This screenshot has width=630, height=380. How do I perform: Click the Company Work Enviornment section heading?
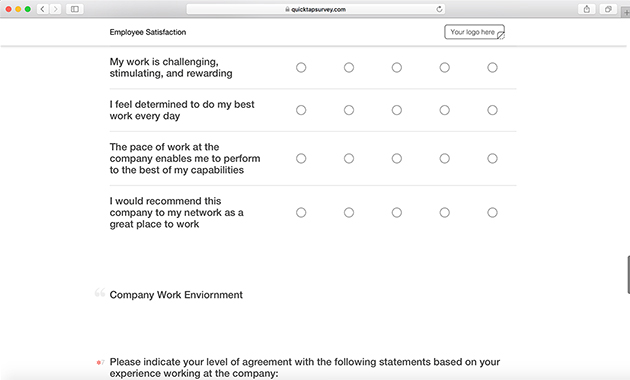(x=176, y=295)
